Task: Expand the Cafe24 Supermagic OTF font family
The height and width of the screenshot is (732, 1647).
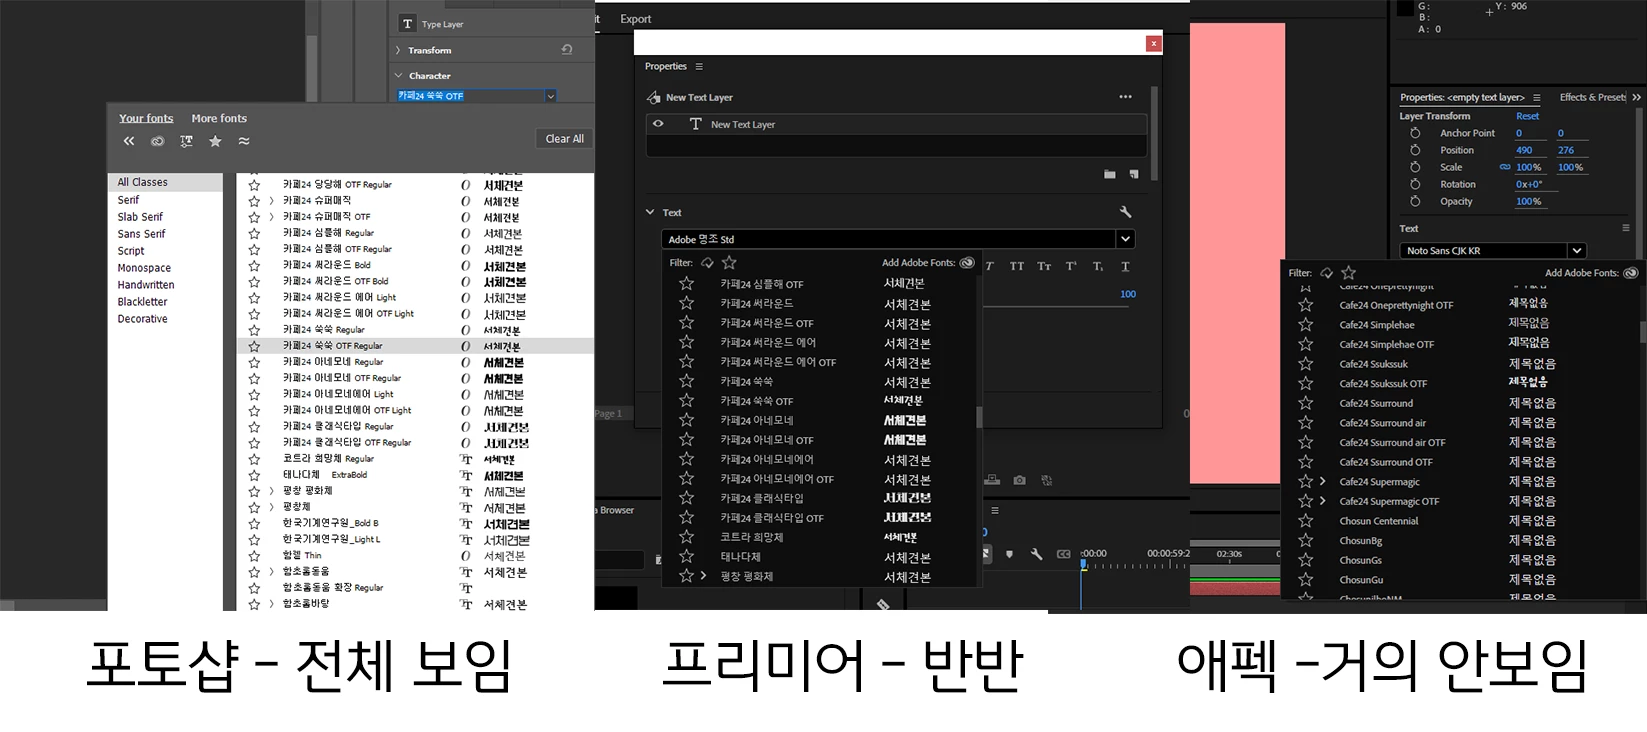Action: 1322,501
